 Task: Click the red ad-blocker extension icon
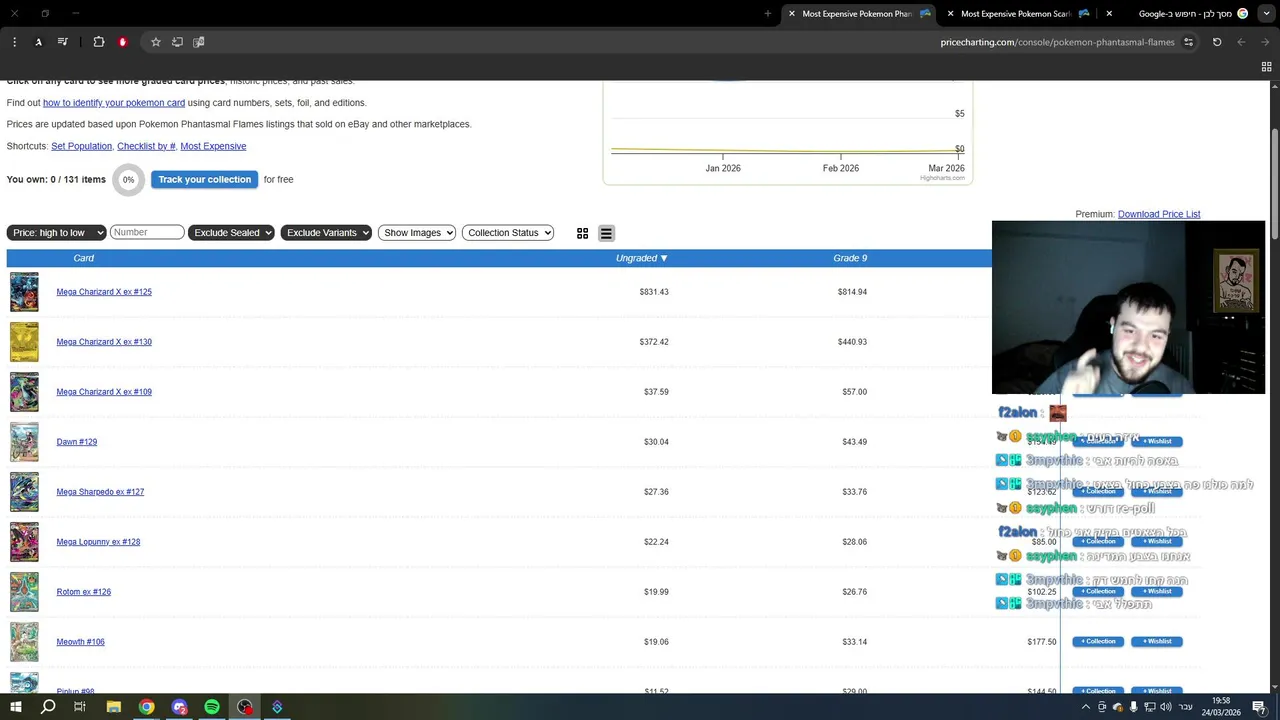(x=122, y=42)
